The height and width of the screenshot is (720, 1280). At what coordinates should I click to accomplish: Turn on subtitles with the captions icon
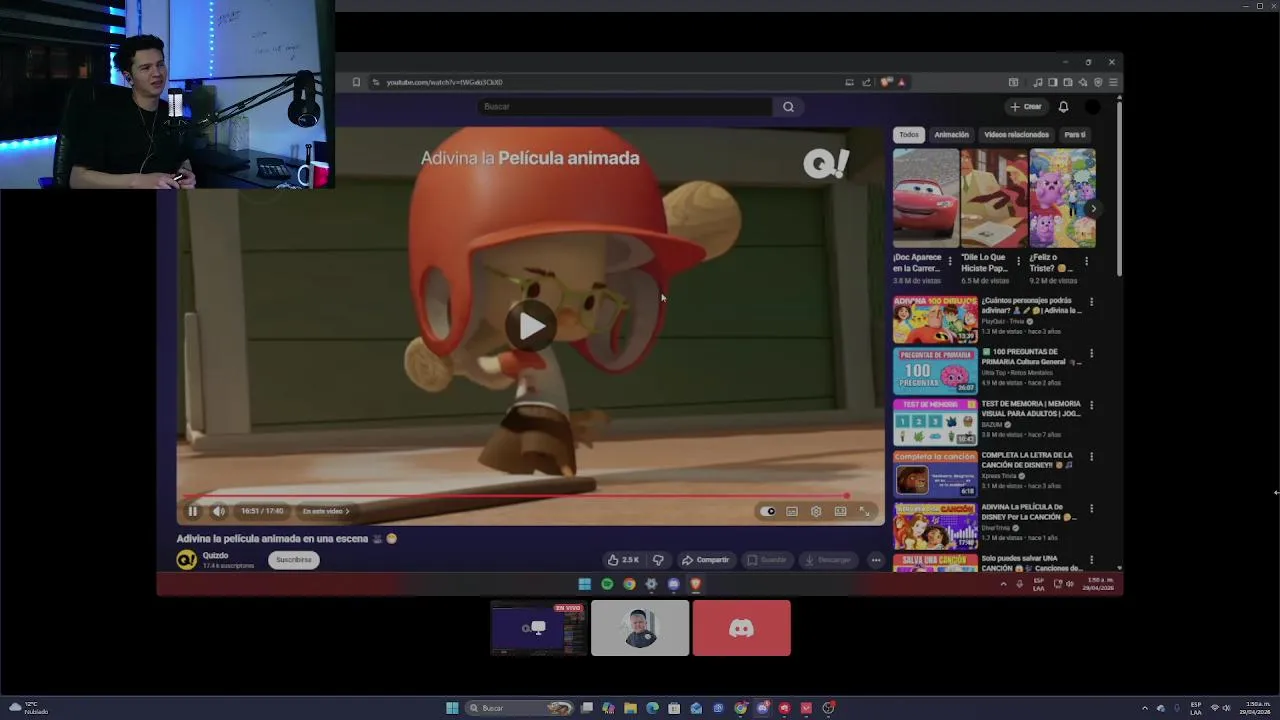pyautogui.click(x=792, y=511)
